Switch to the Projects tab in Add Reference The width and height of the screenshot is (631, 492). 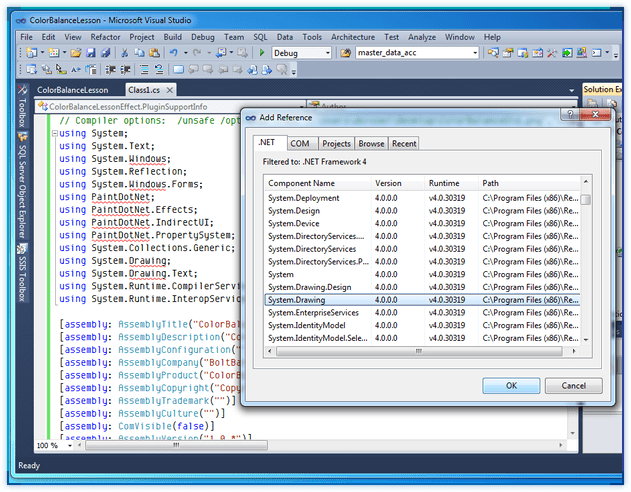(x=336, y=144)
